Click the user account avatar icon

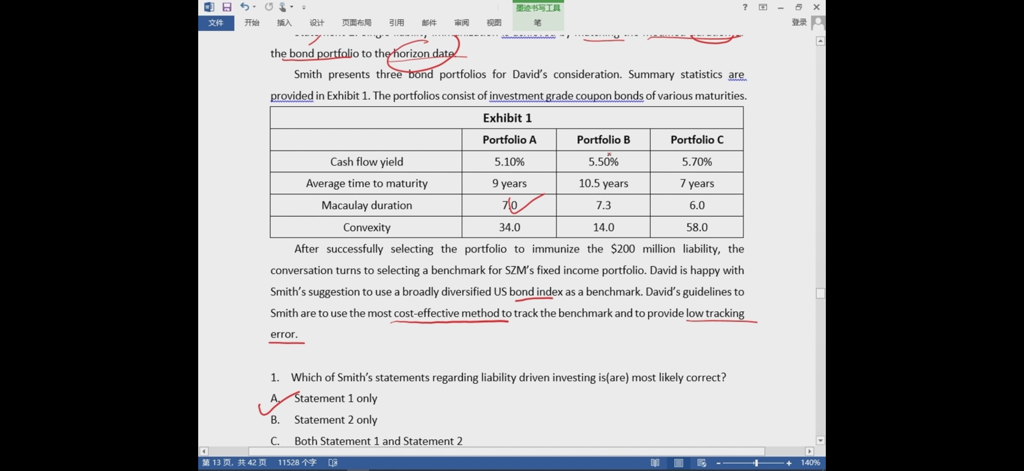818,23
